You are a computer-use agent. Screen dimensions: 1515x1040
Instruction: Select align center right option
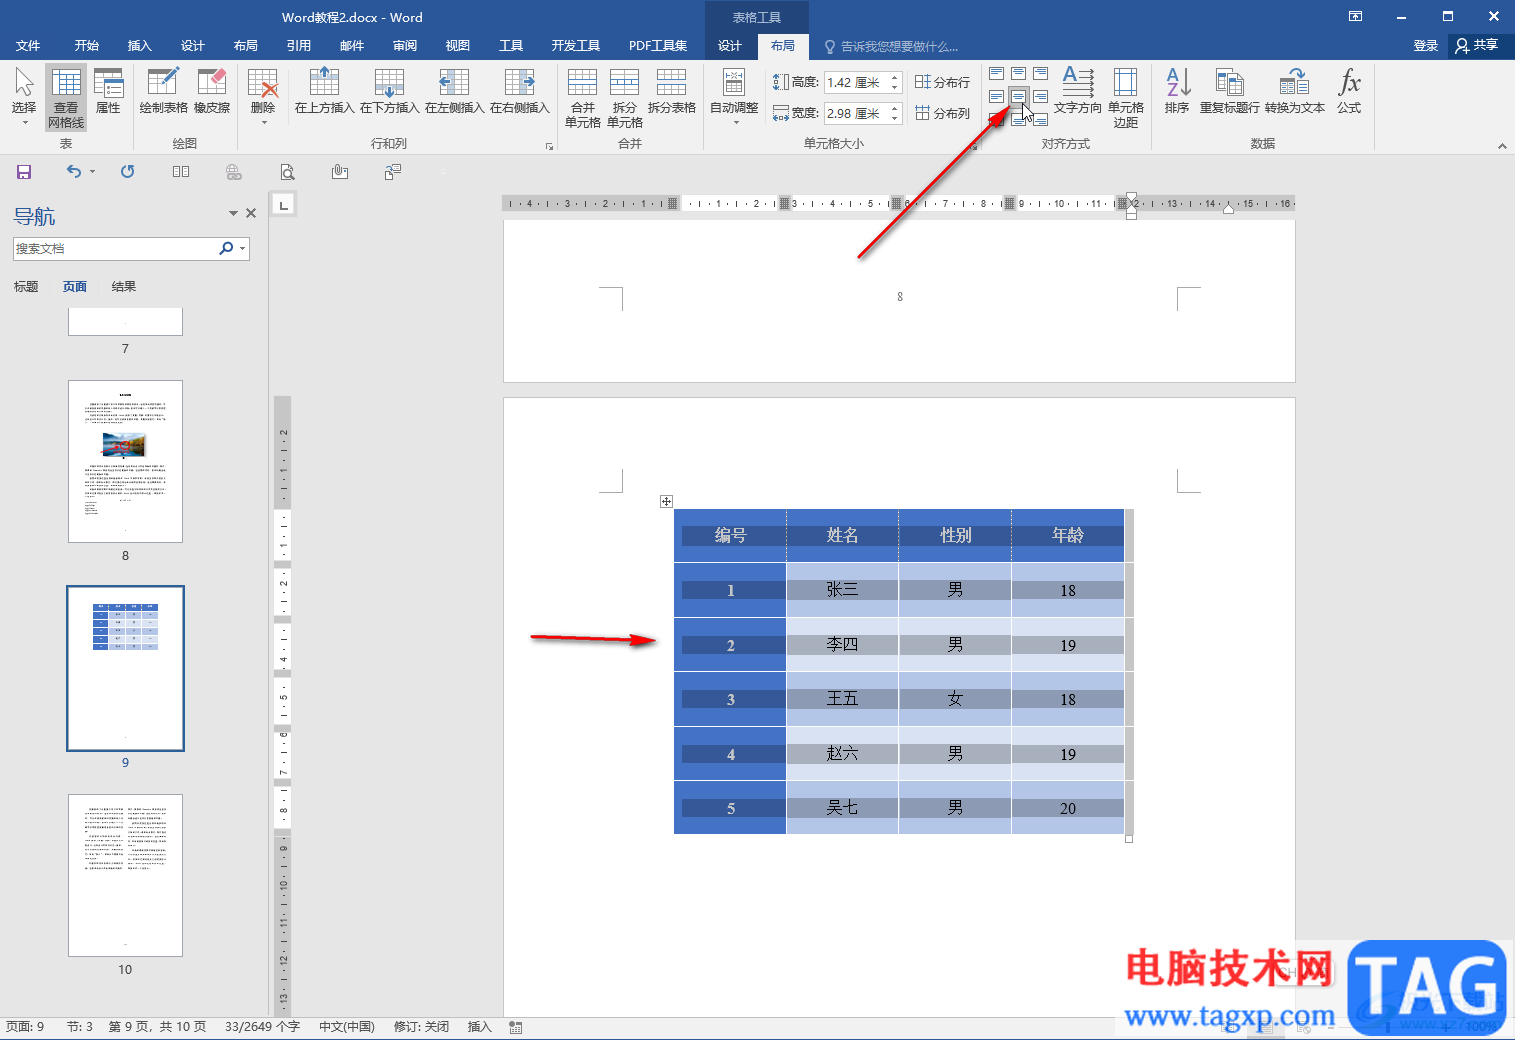tap(1040, 97)
